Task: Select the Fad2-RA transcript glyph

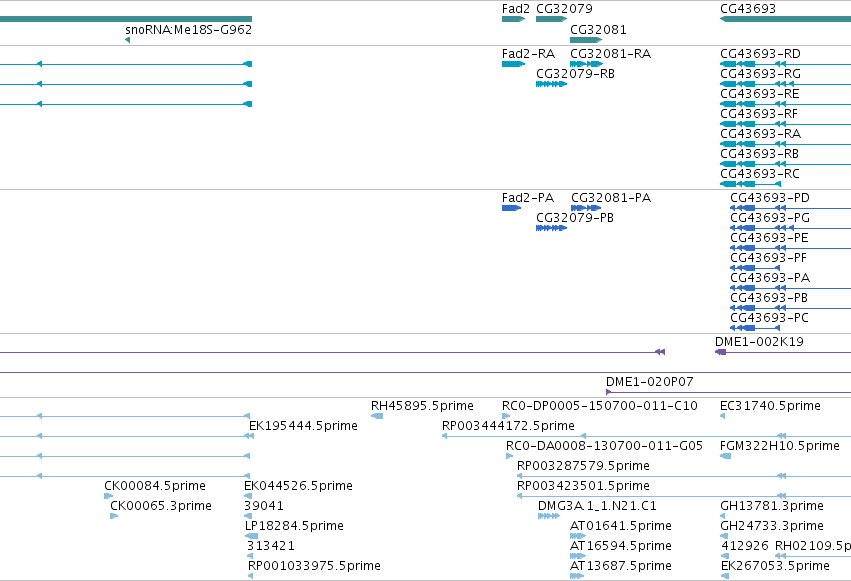Action: tap(513, 64)
